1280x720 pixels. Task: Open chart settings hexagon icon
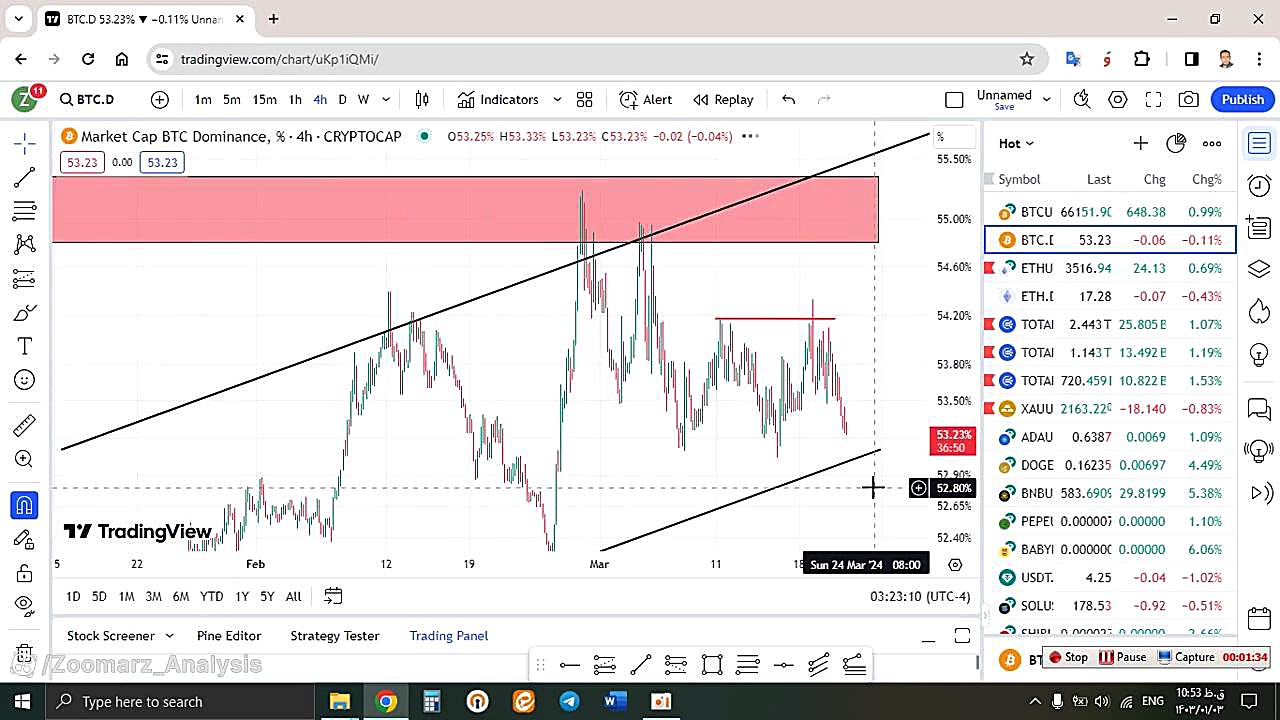[x=1118, y=99]
